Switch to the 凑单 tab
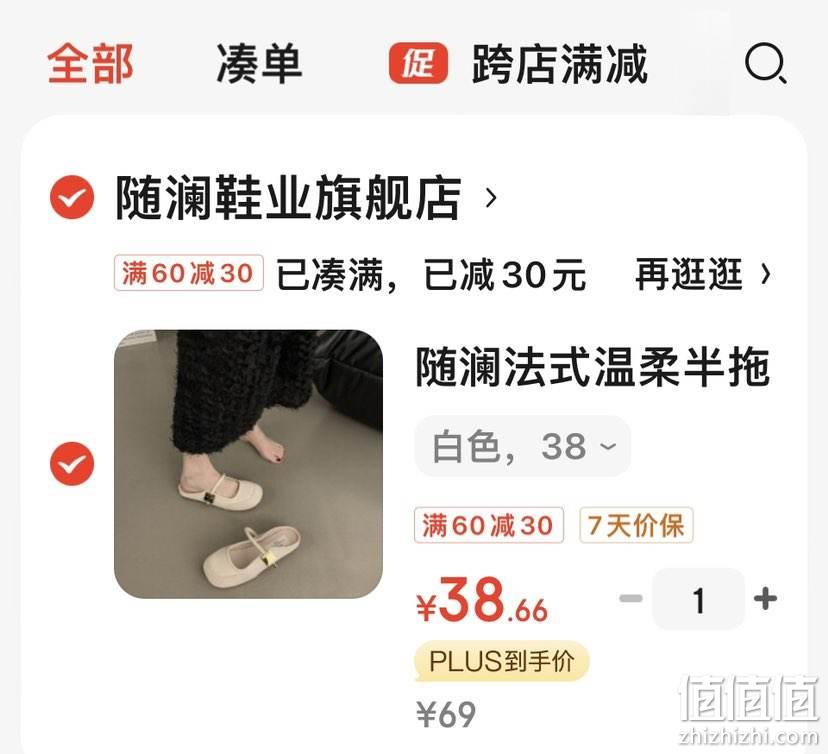The height and width of the screenshot is (754, 828). click(259, 64)
